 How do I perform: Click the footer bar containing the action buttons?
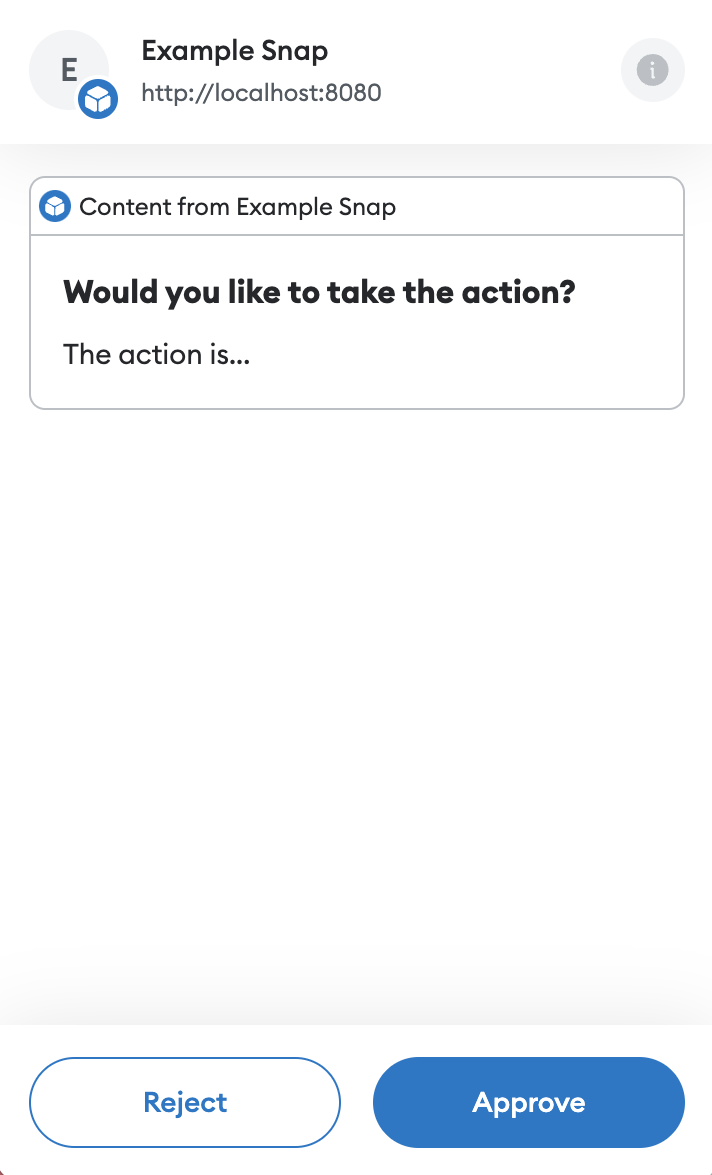(356, 1102)
